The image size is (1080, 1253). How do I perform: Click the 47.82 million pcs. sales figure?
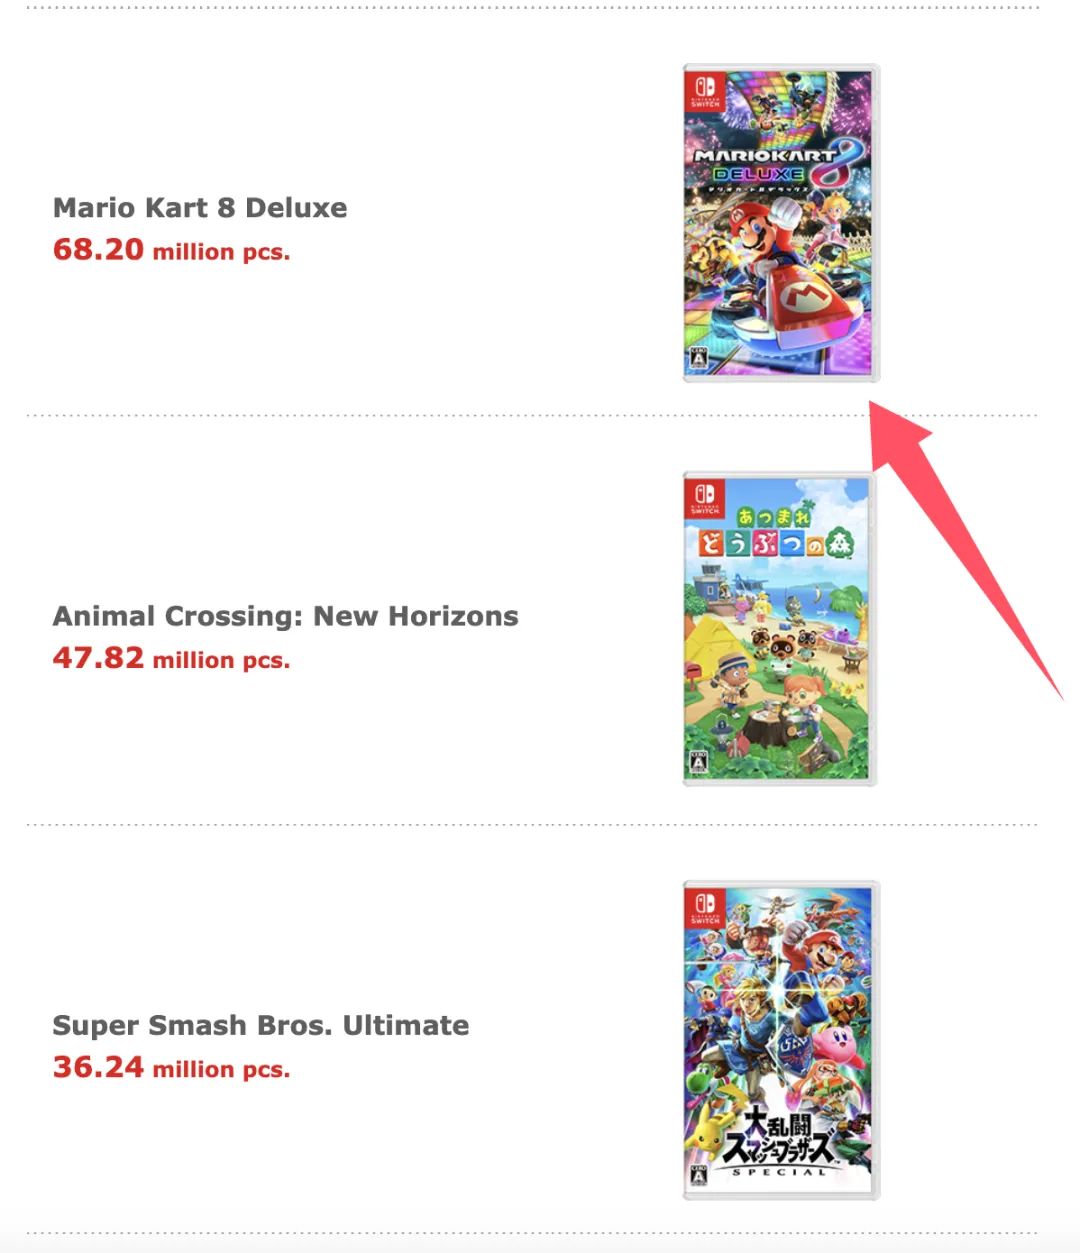coord(171,658)
